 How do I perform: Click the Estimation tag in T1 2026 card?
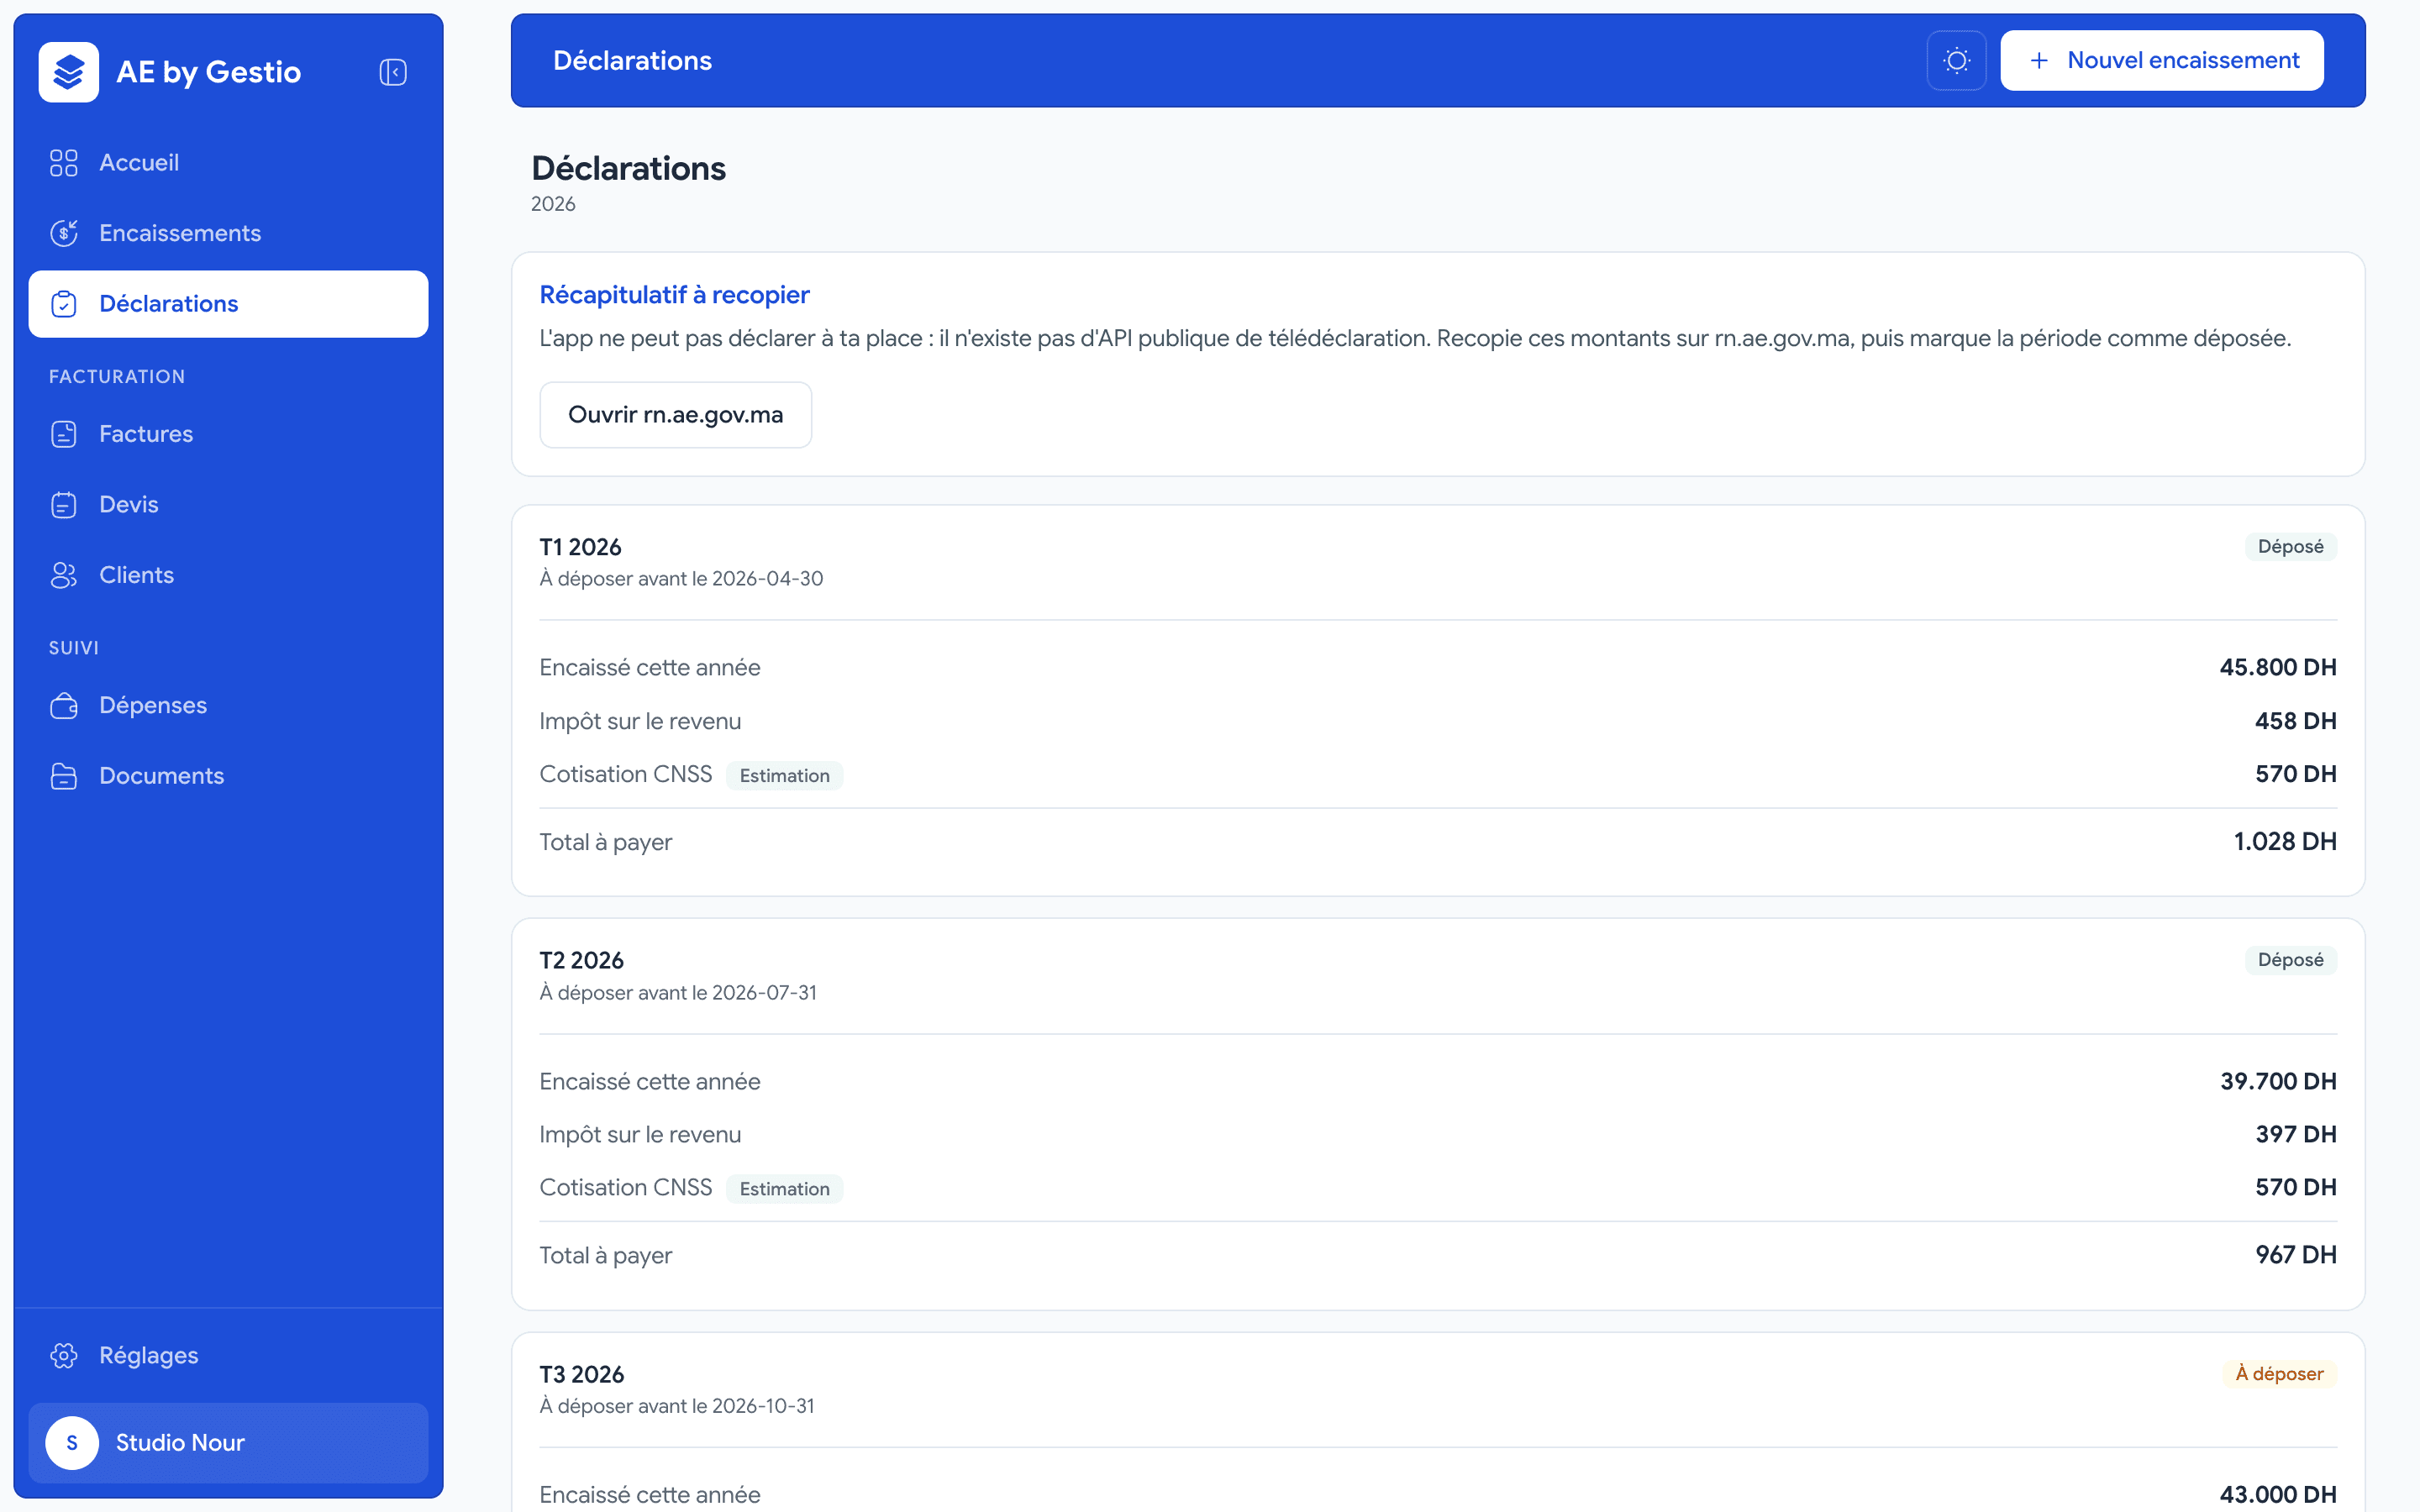(784, 776)
